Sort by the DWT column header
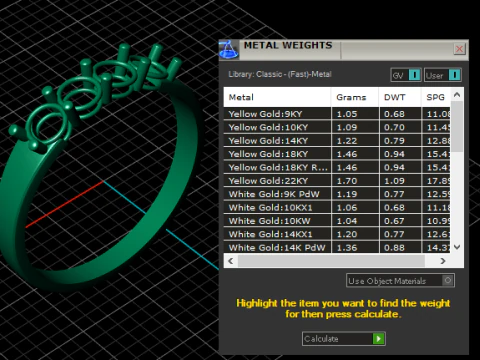 point(400,97)
